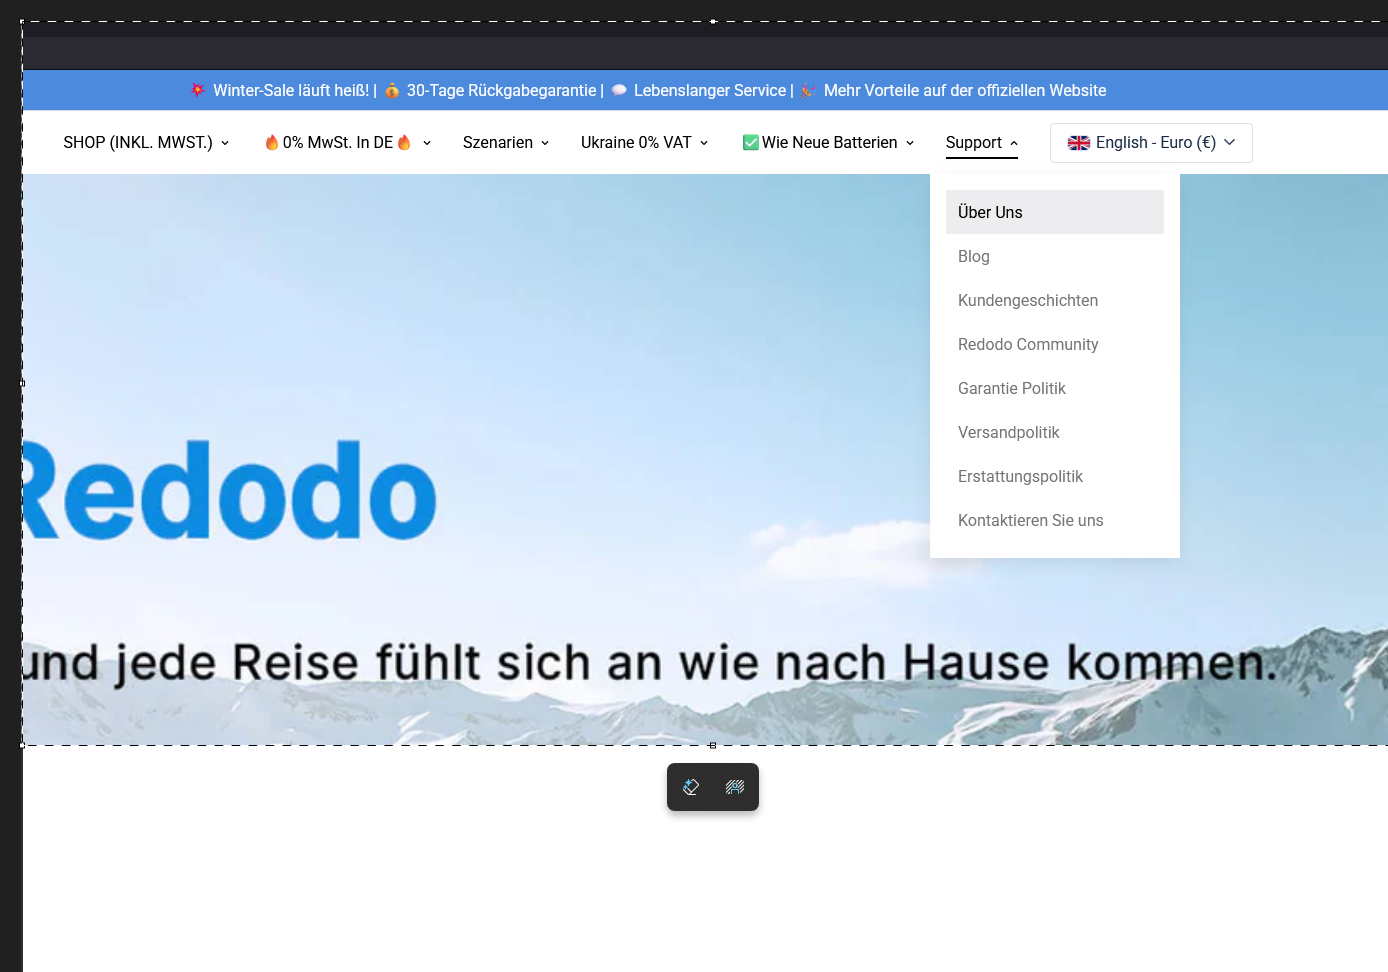Image resolution: width=1388 pixels, height=972 pixels.
Task: Go to Redodo Community
Action: [x=1055, y=344]
